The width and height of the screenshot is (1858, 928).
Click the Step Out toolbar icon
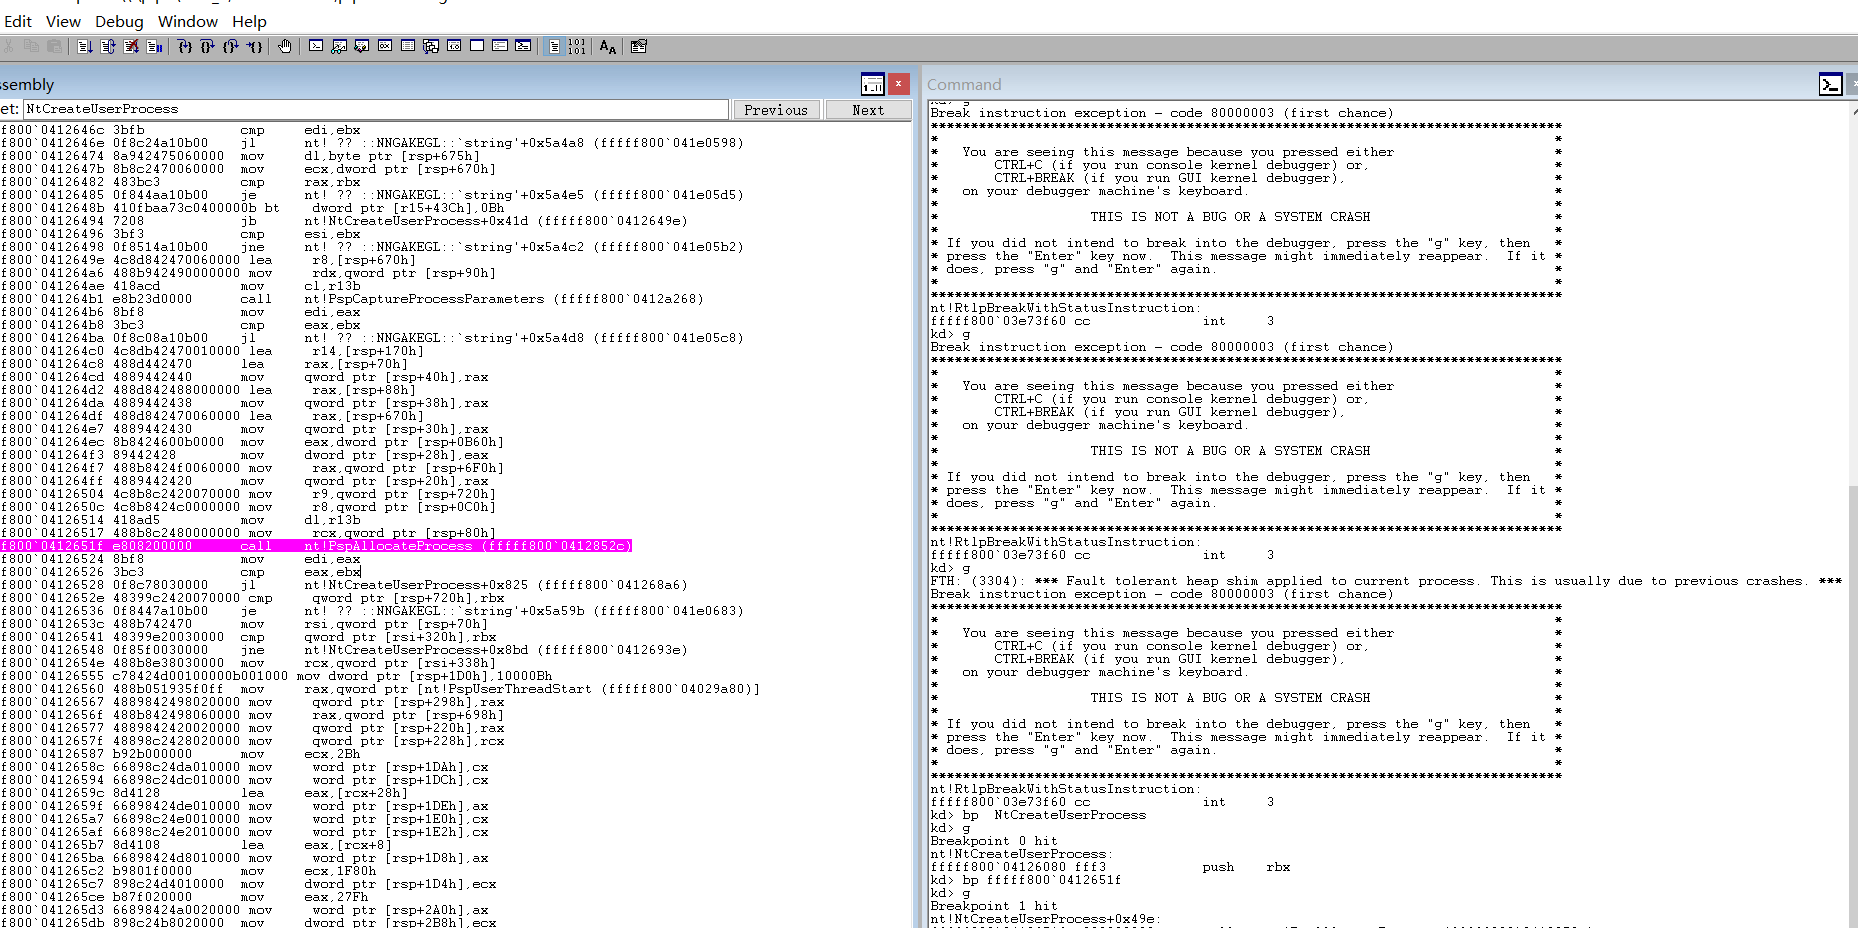(231, 46)
